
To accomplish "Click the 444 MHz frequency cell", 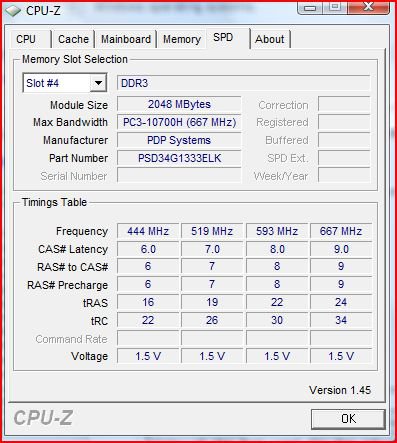I will (148, 231).
